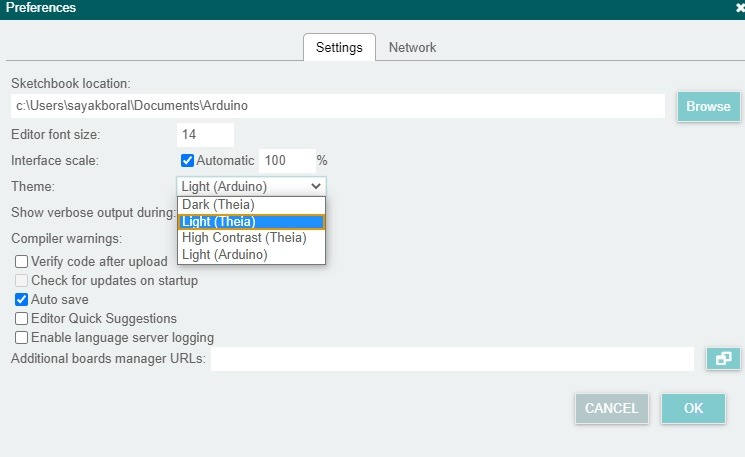Image resolution: width=745 pixels, height=457 pixels.
Task: Click the 'Editor font size:' label
Action: 56,135
